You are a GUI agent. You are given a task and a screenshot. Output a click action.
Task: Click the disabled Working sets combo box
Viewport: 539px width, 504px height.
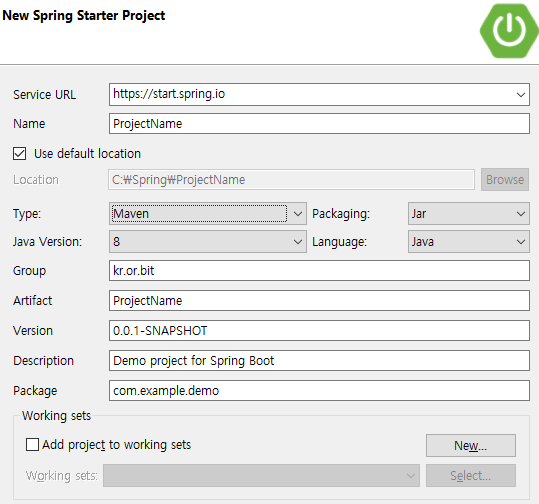261,475
